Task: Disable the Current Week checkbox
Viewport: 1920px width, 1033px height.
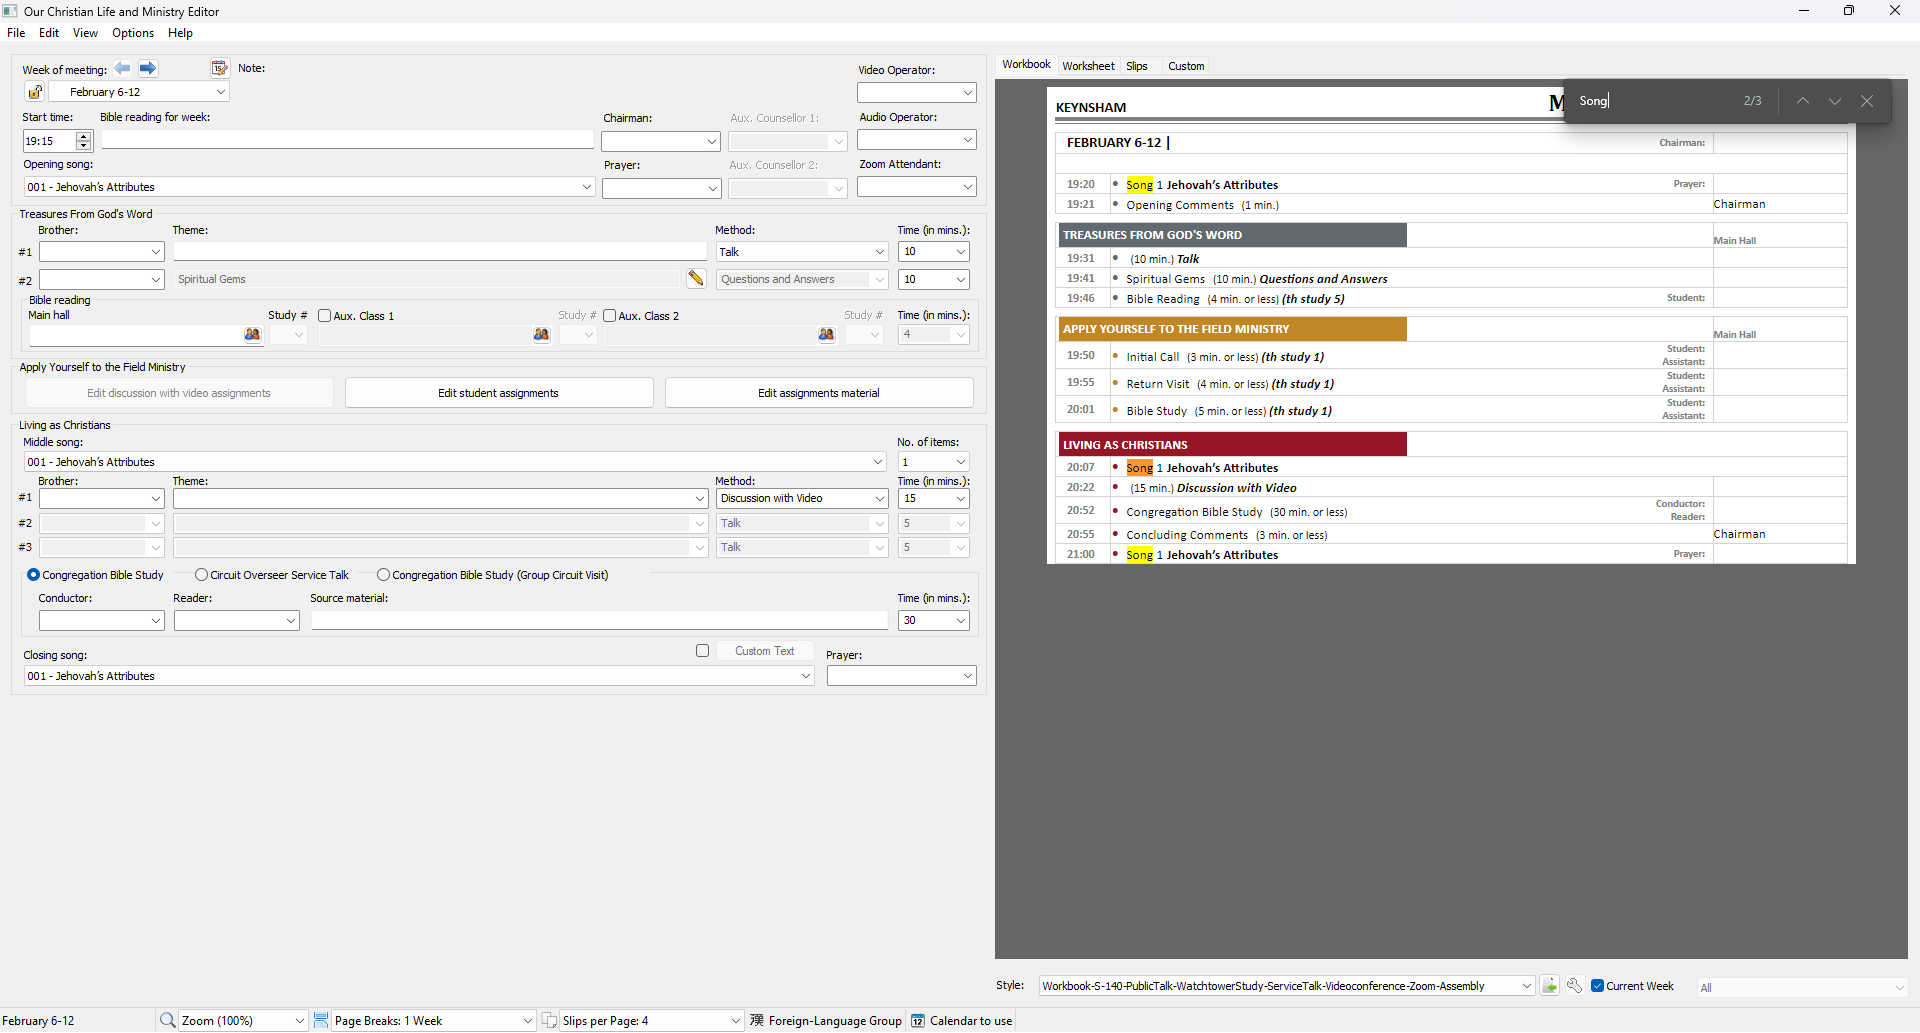Action: click(1598, 985)
